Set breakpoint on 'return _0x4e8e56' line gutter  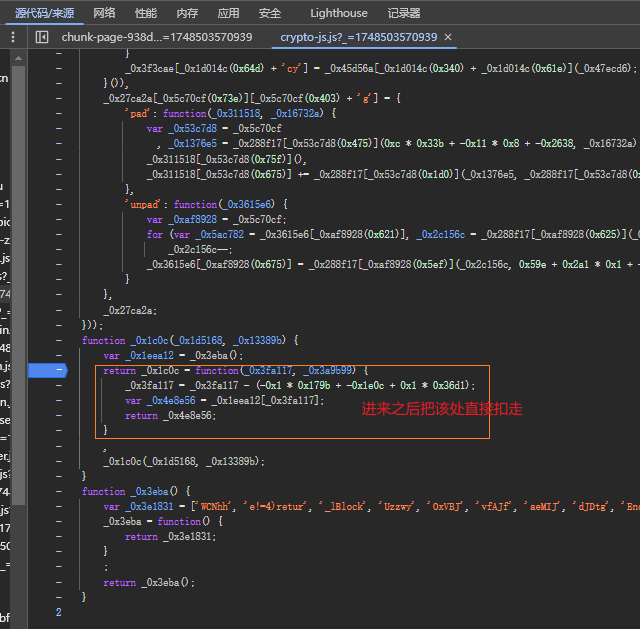(59, 416)
